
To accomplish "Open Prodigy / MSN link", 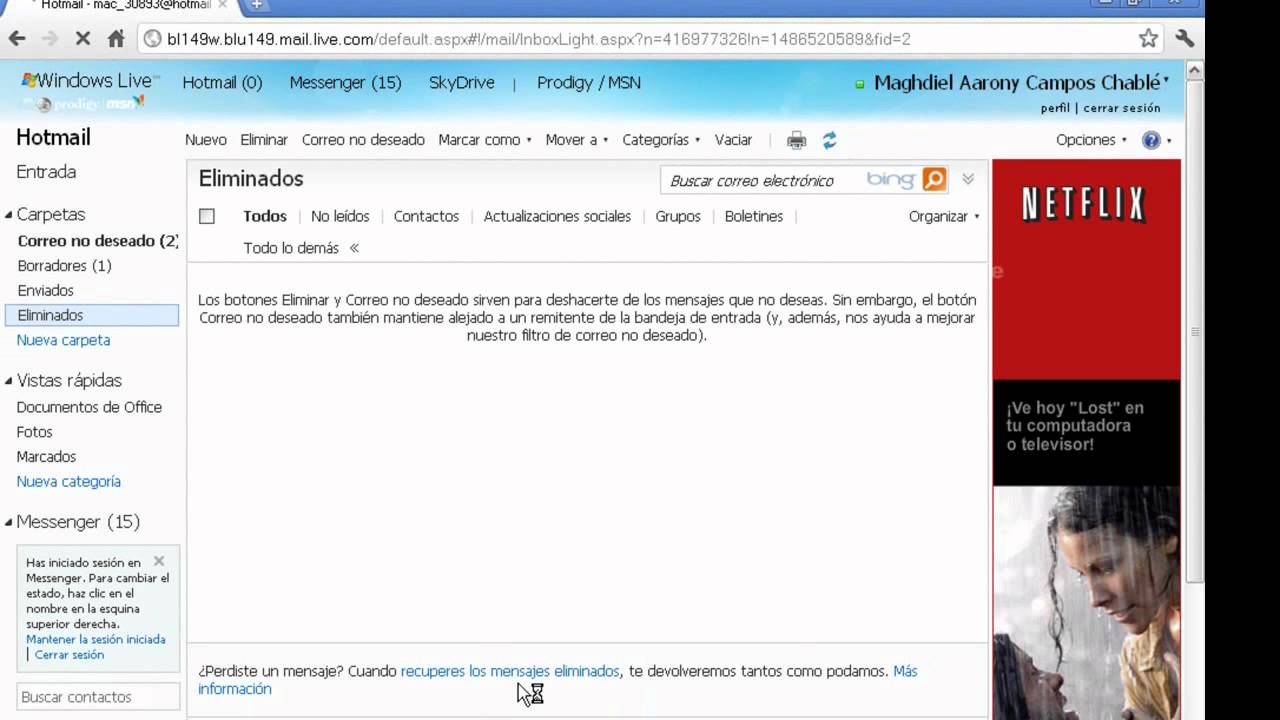I will click(589, 83).
